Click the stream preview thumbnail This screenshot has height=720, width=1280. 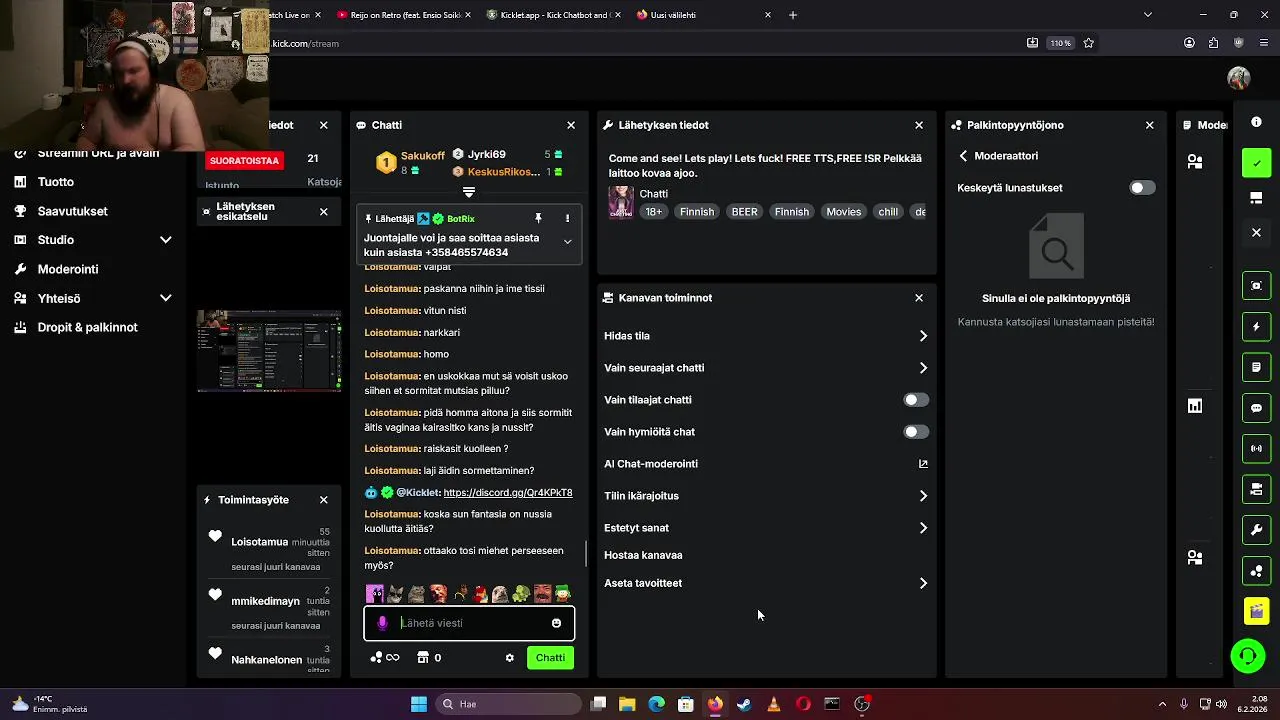point(269,350)
